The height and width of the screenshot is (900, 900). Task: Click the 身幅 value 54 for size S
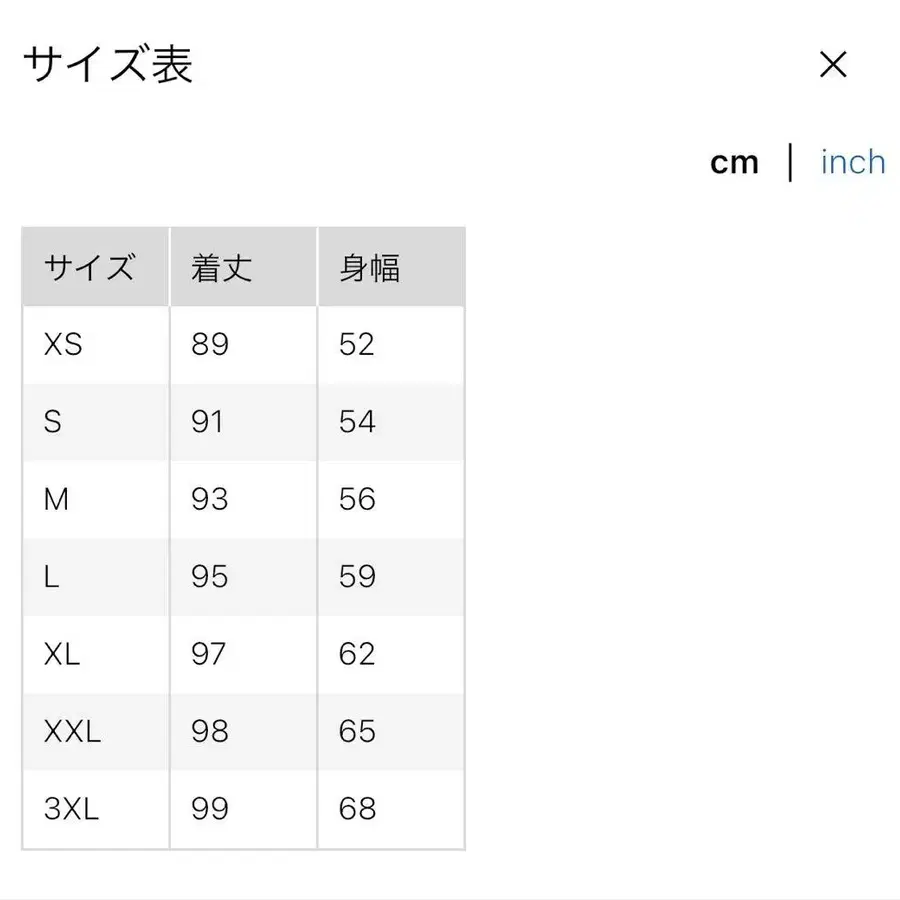tap(356, 422)
